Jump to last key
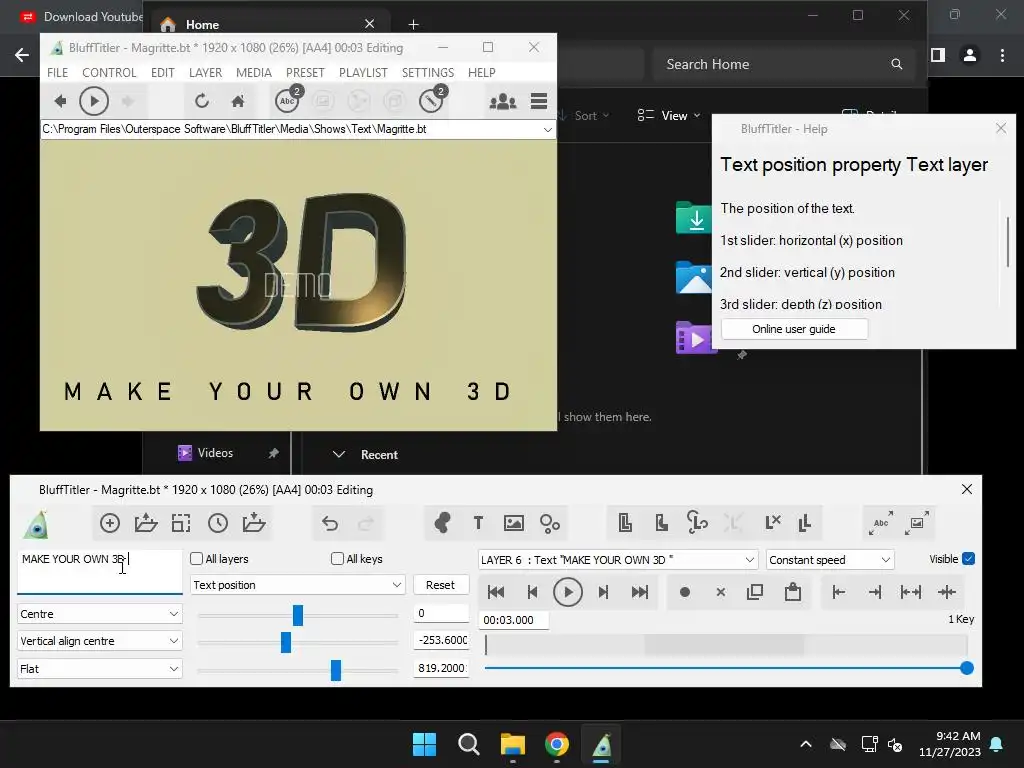 coord(640,592)
